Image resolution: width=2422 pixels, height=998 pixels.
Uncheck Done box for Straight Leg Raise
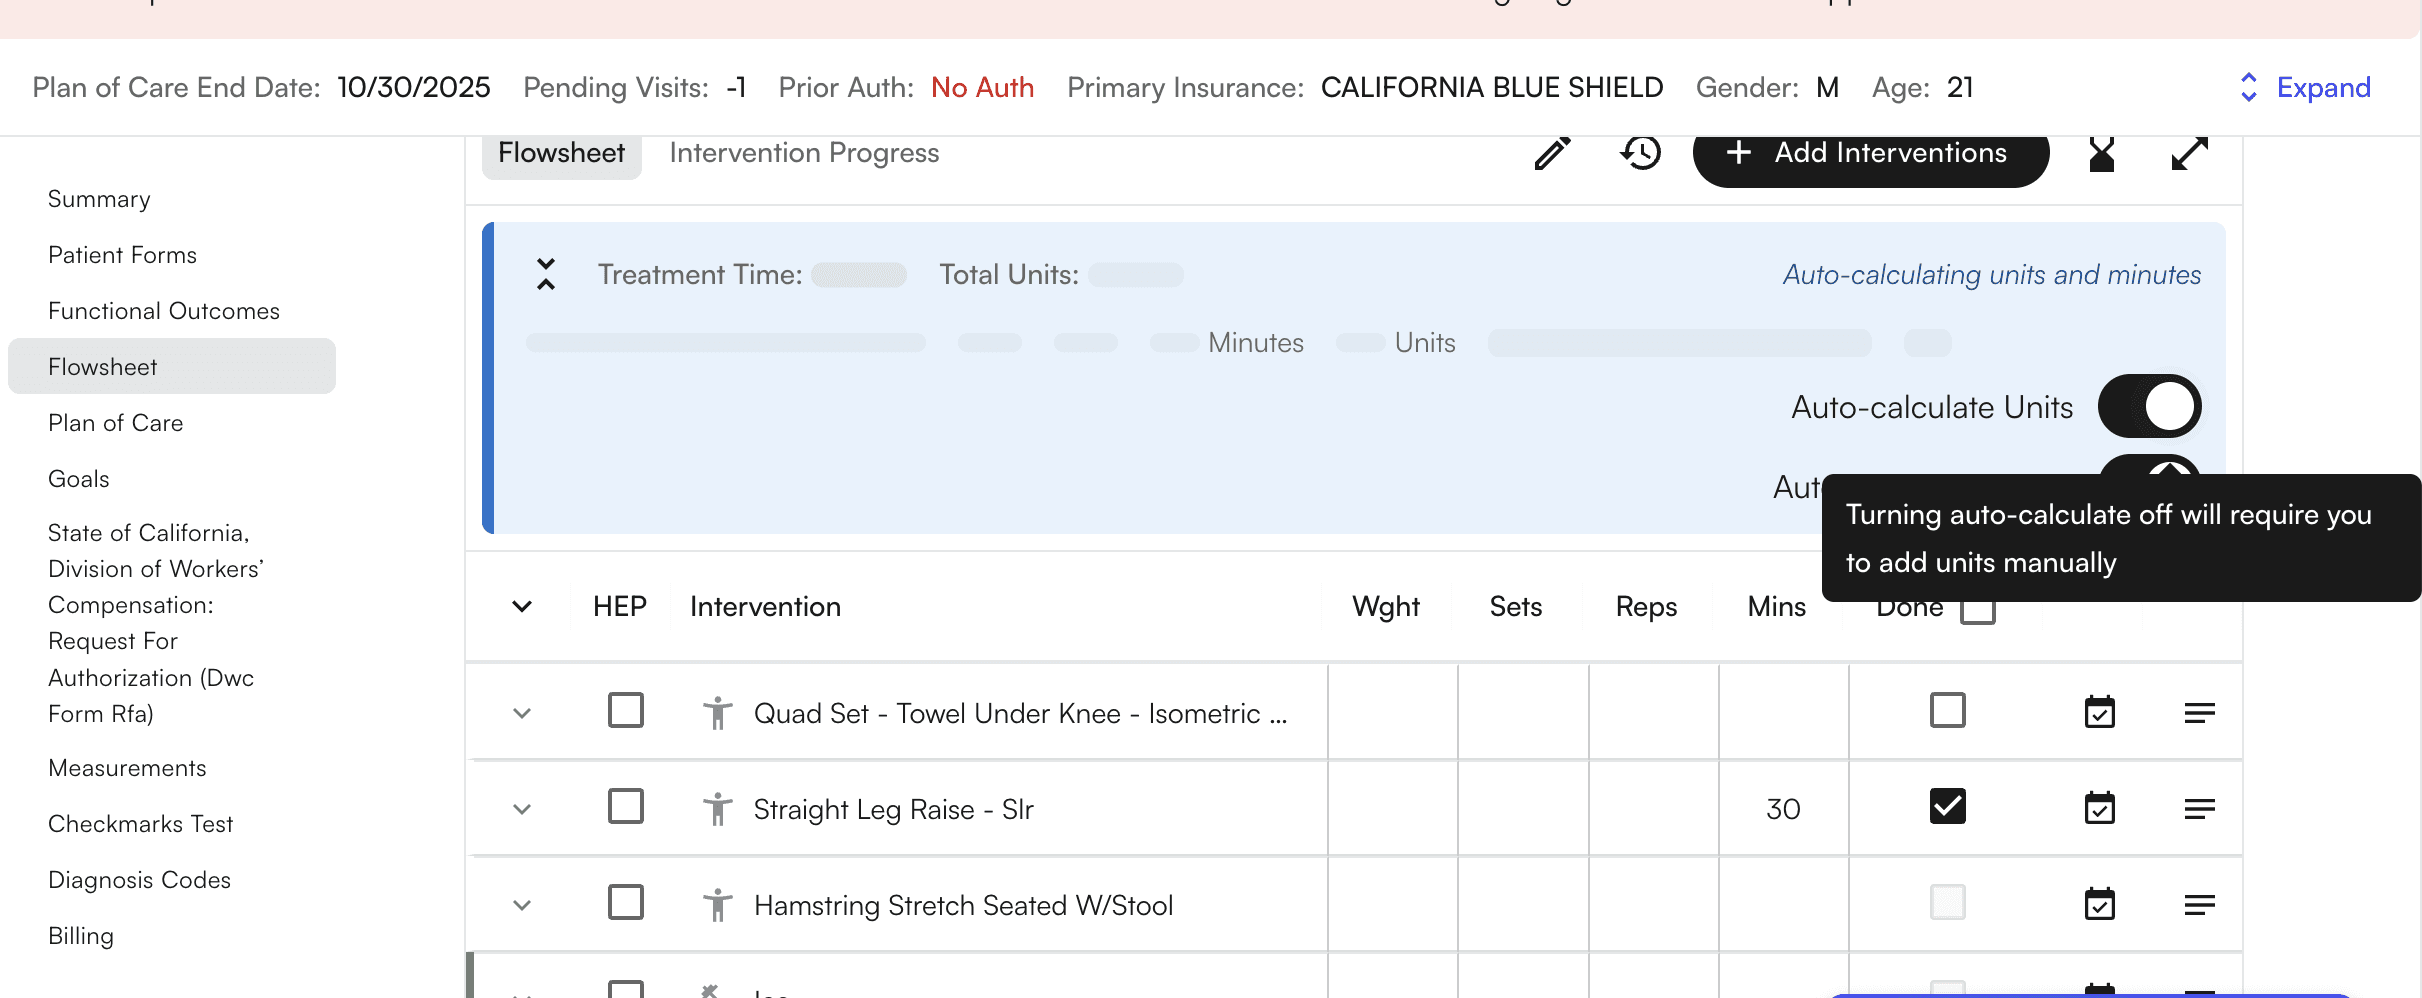[1947, 807]
